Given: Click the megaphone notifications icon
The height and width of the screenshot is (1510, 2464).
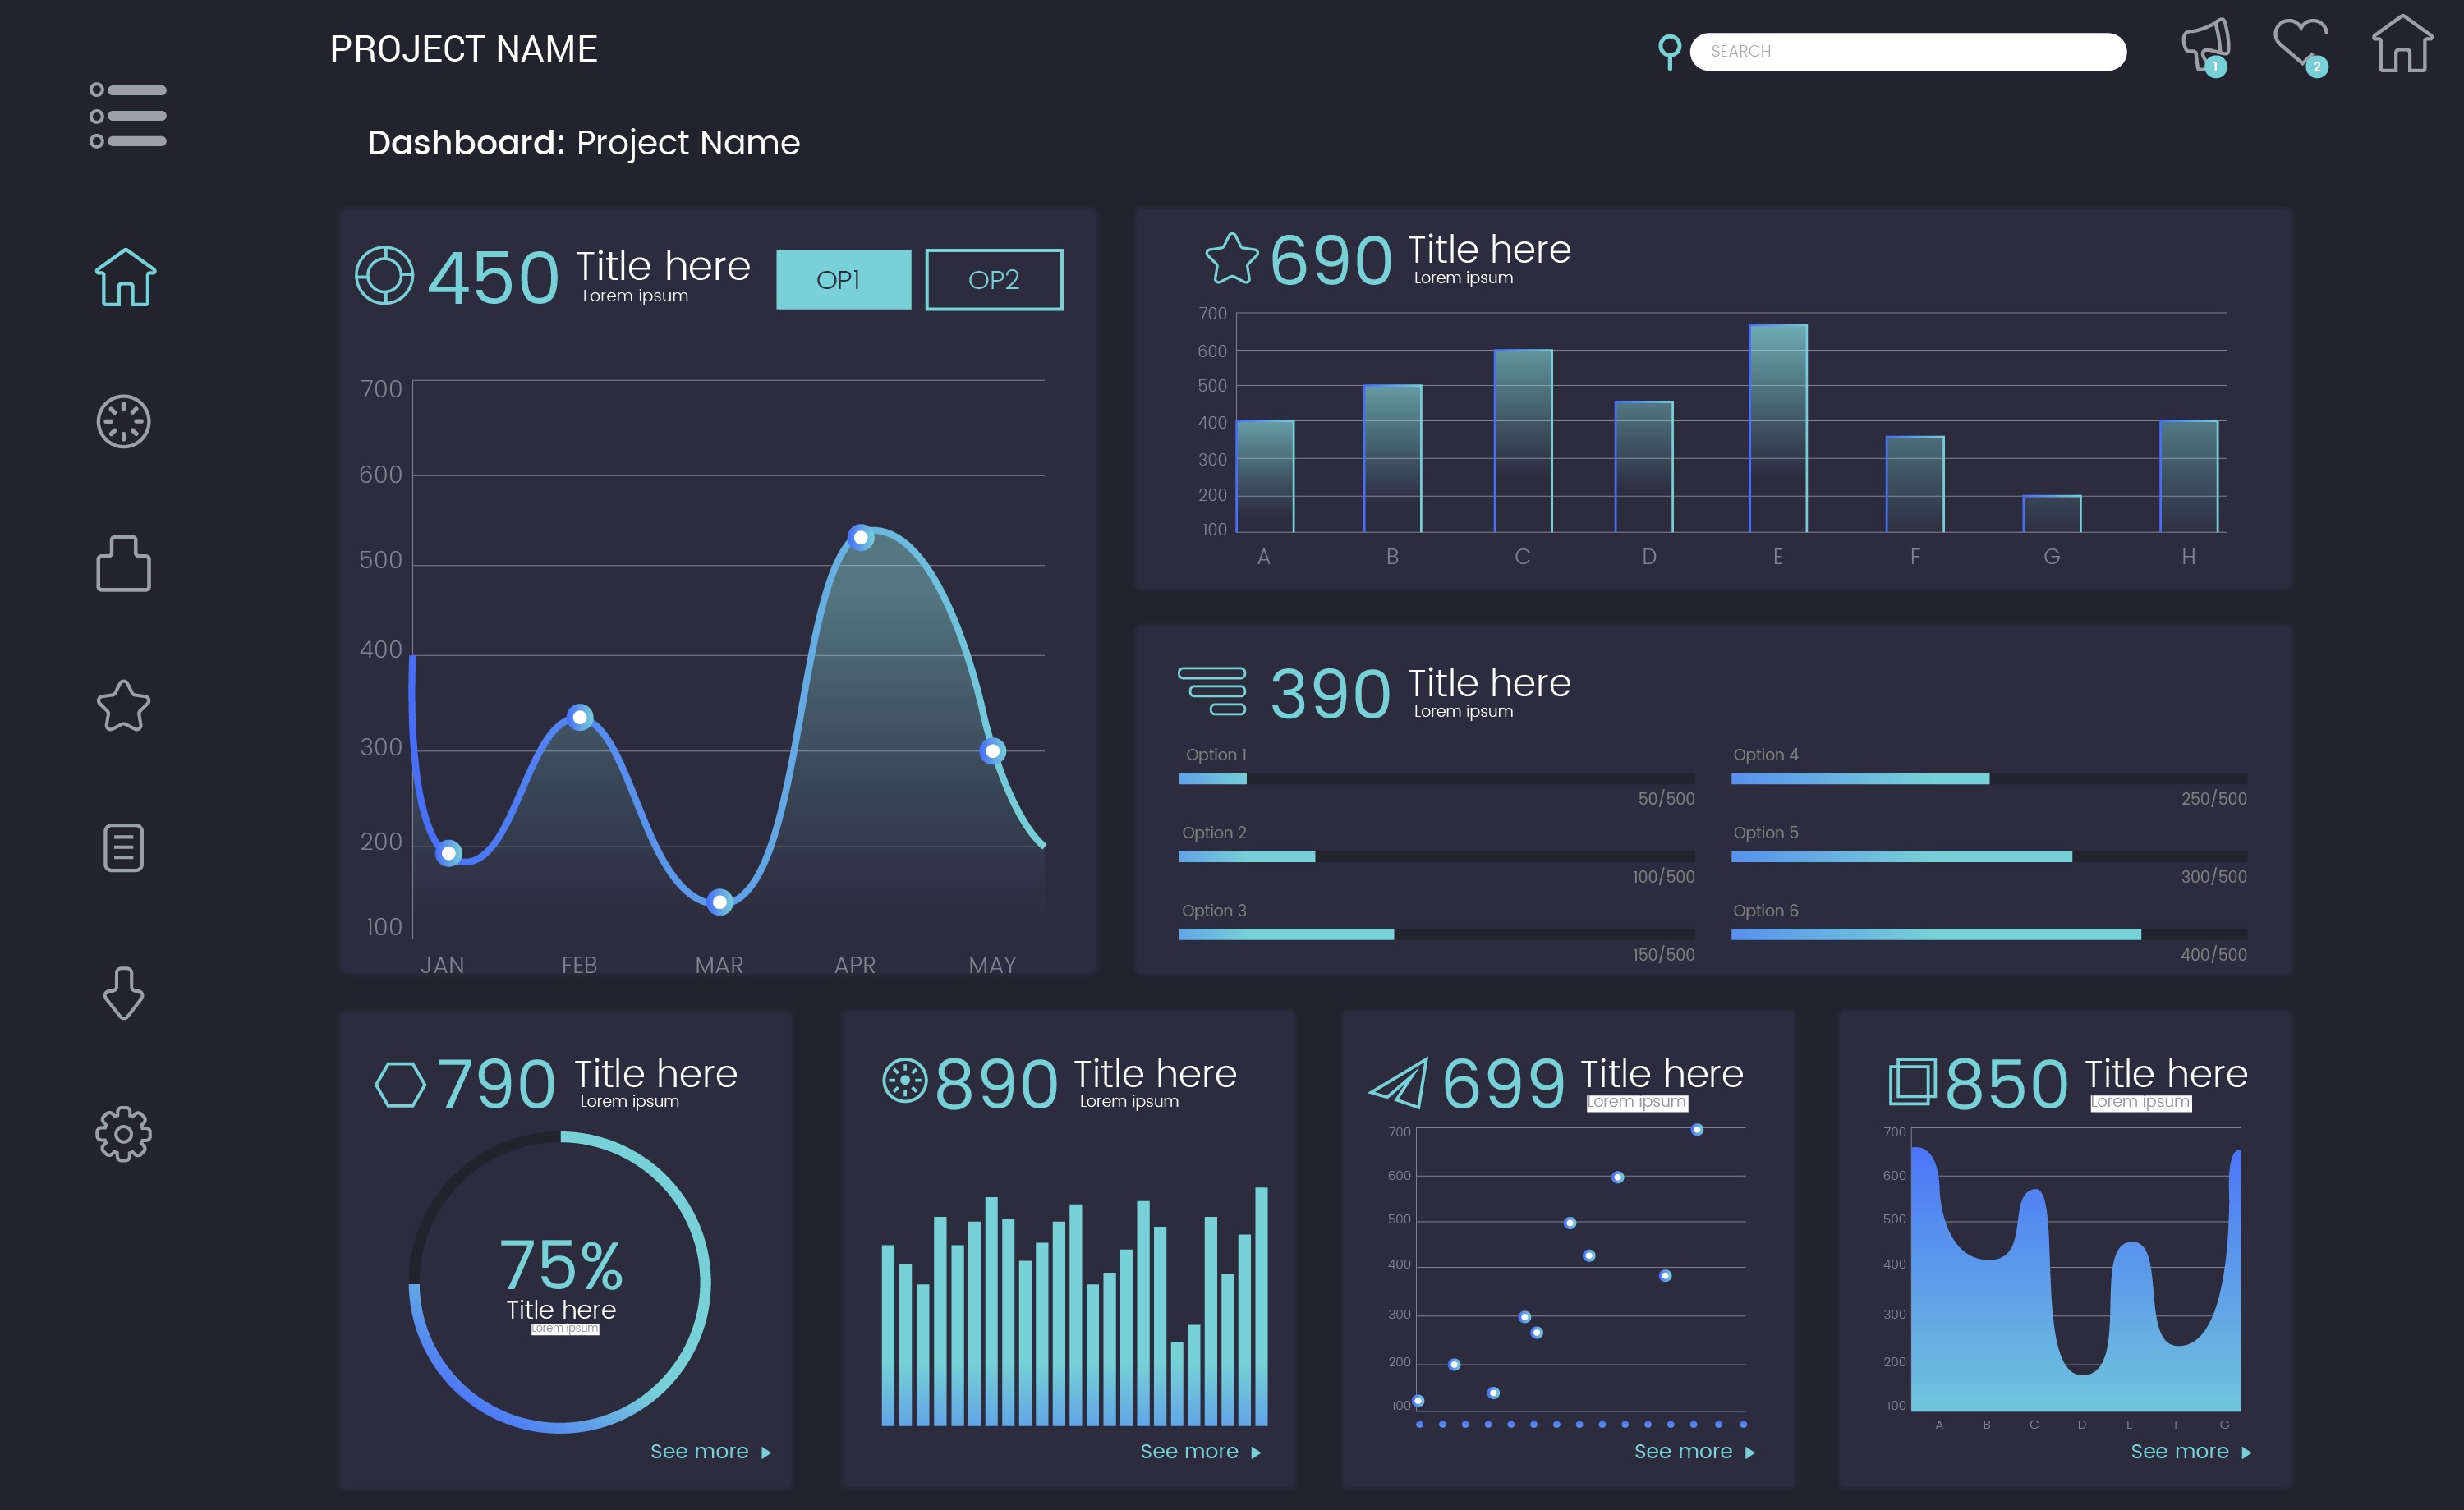Looking at the screenshot, I should pos(2206,45).
